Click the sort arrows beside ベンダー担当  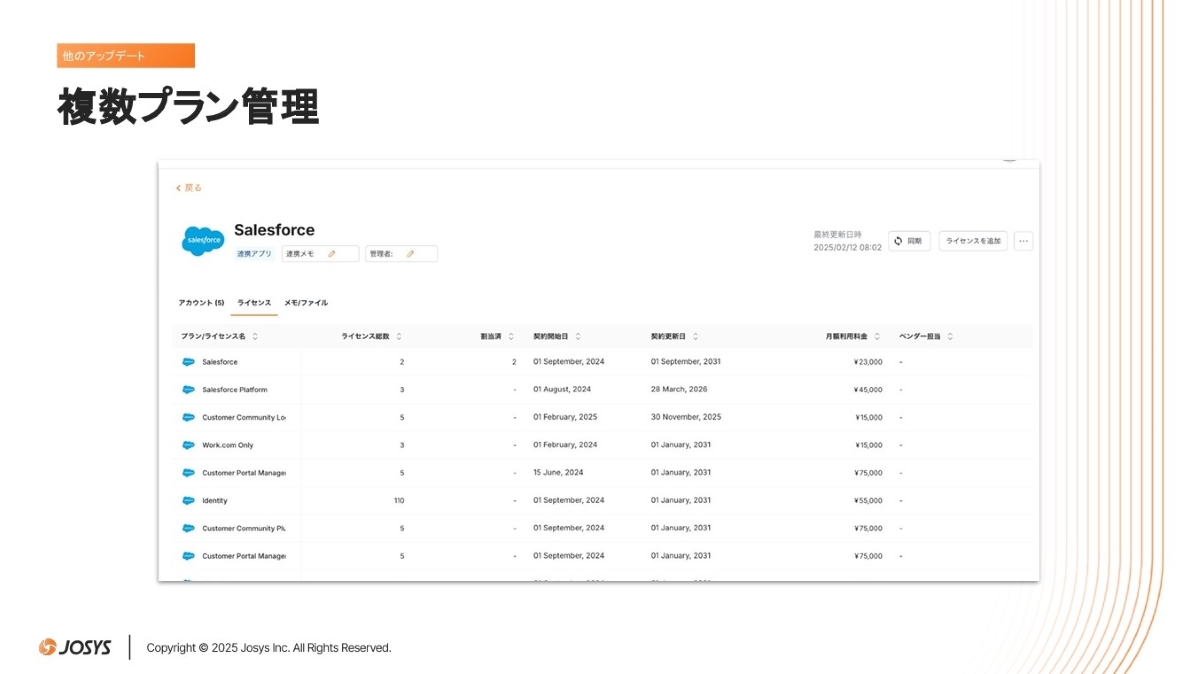click(950, 336)
